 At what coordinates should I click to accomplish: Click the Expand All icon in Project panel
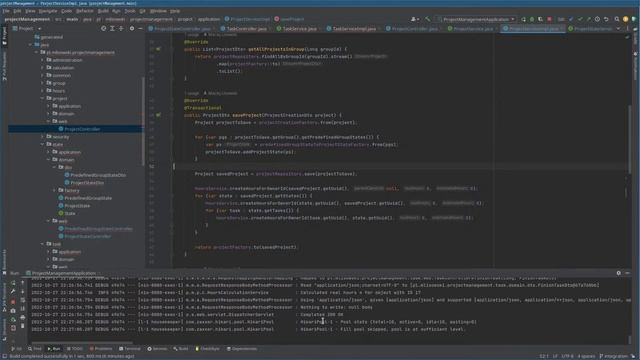pos(112,29)
